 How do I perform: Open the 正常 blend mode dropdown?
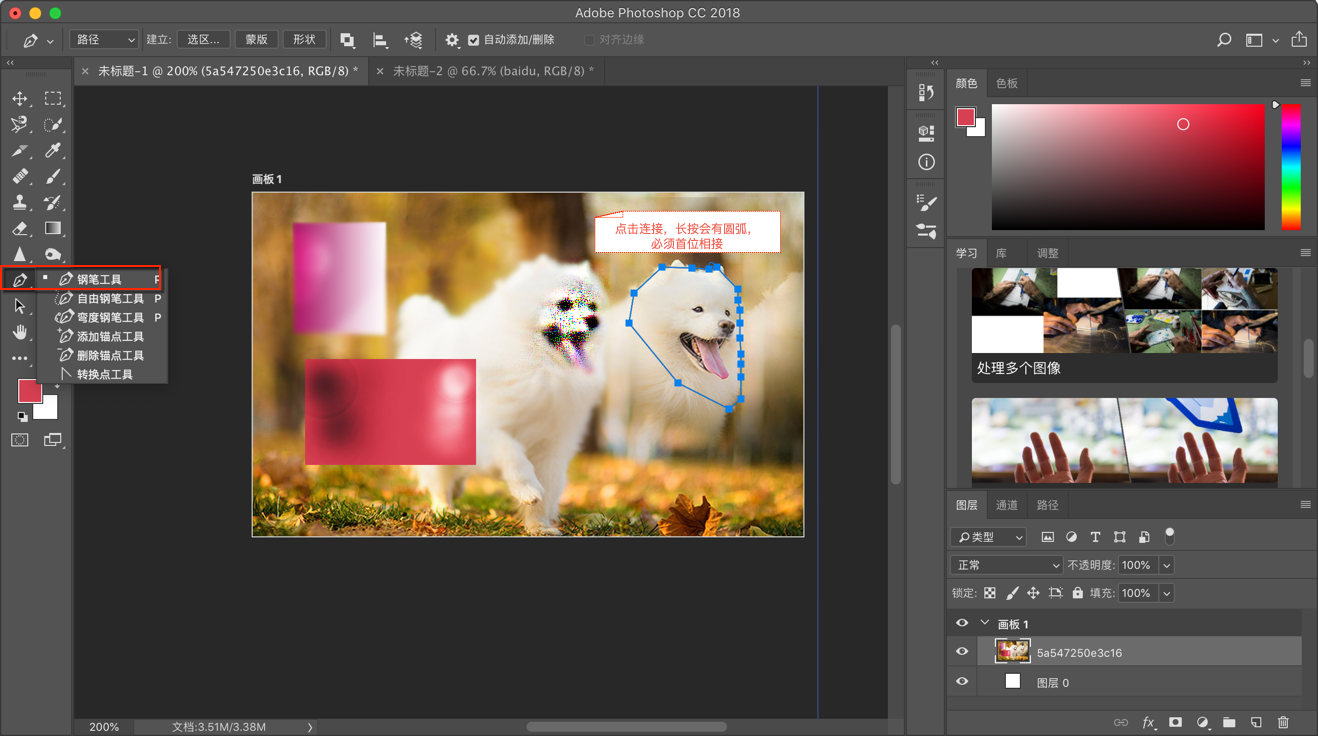pyautogui.click(x=1005, y=565)
